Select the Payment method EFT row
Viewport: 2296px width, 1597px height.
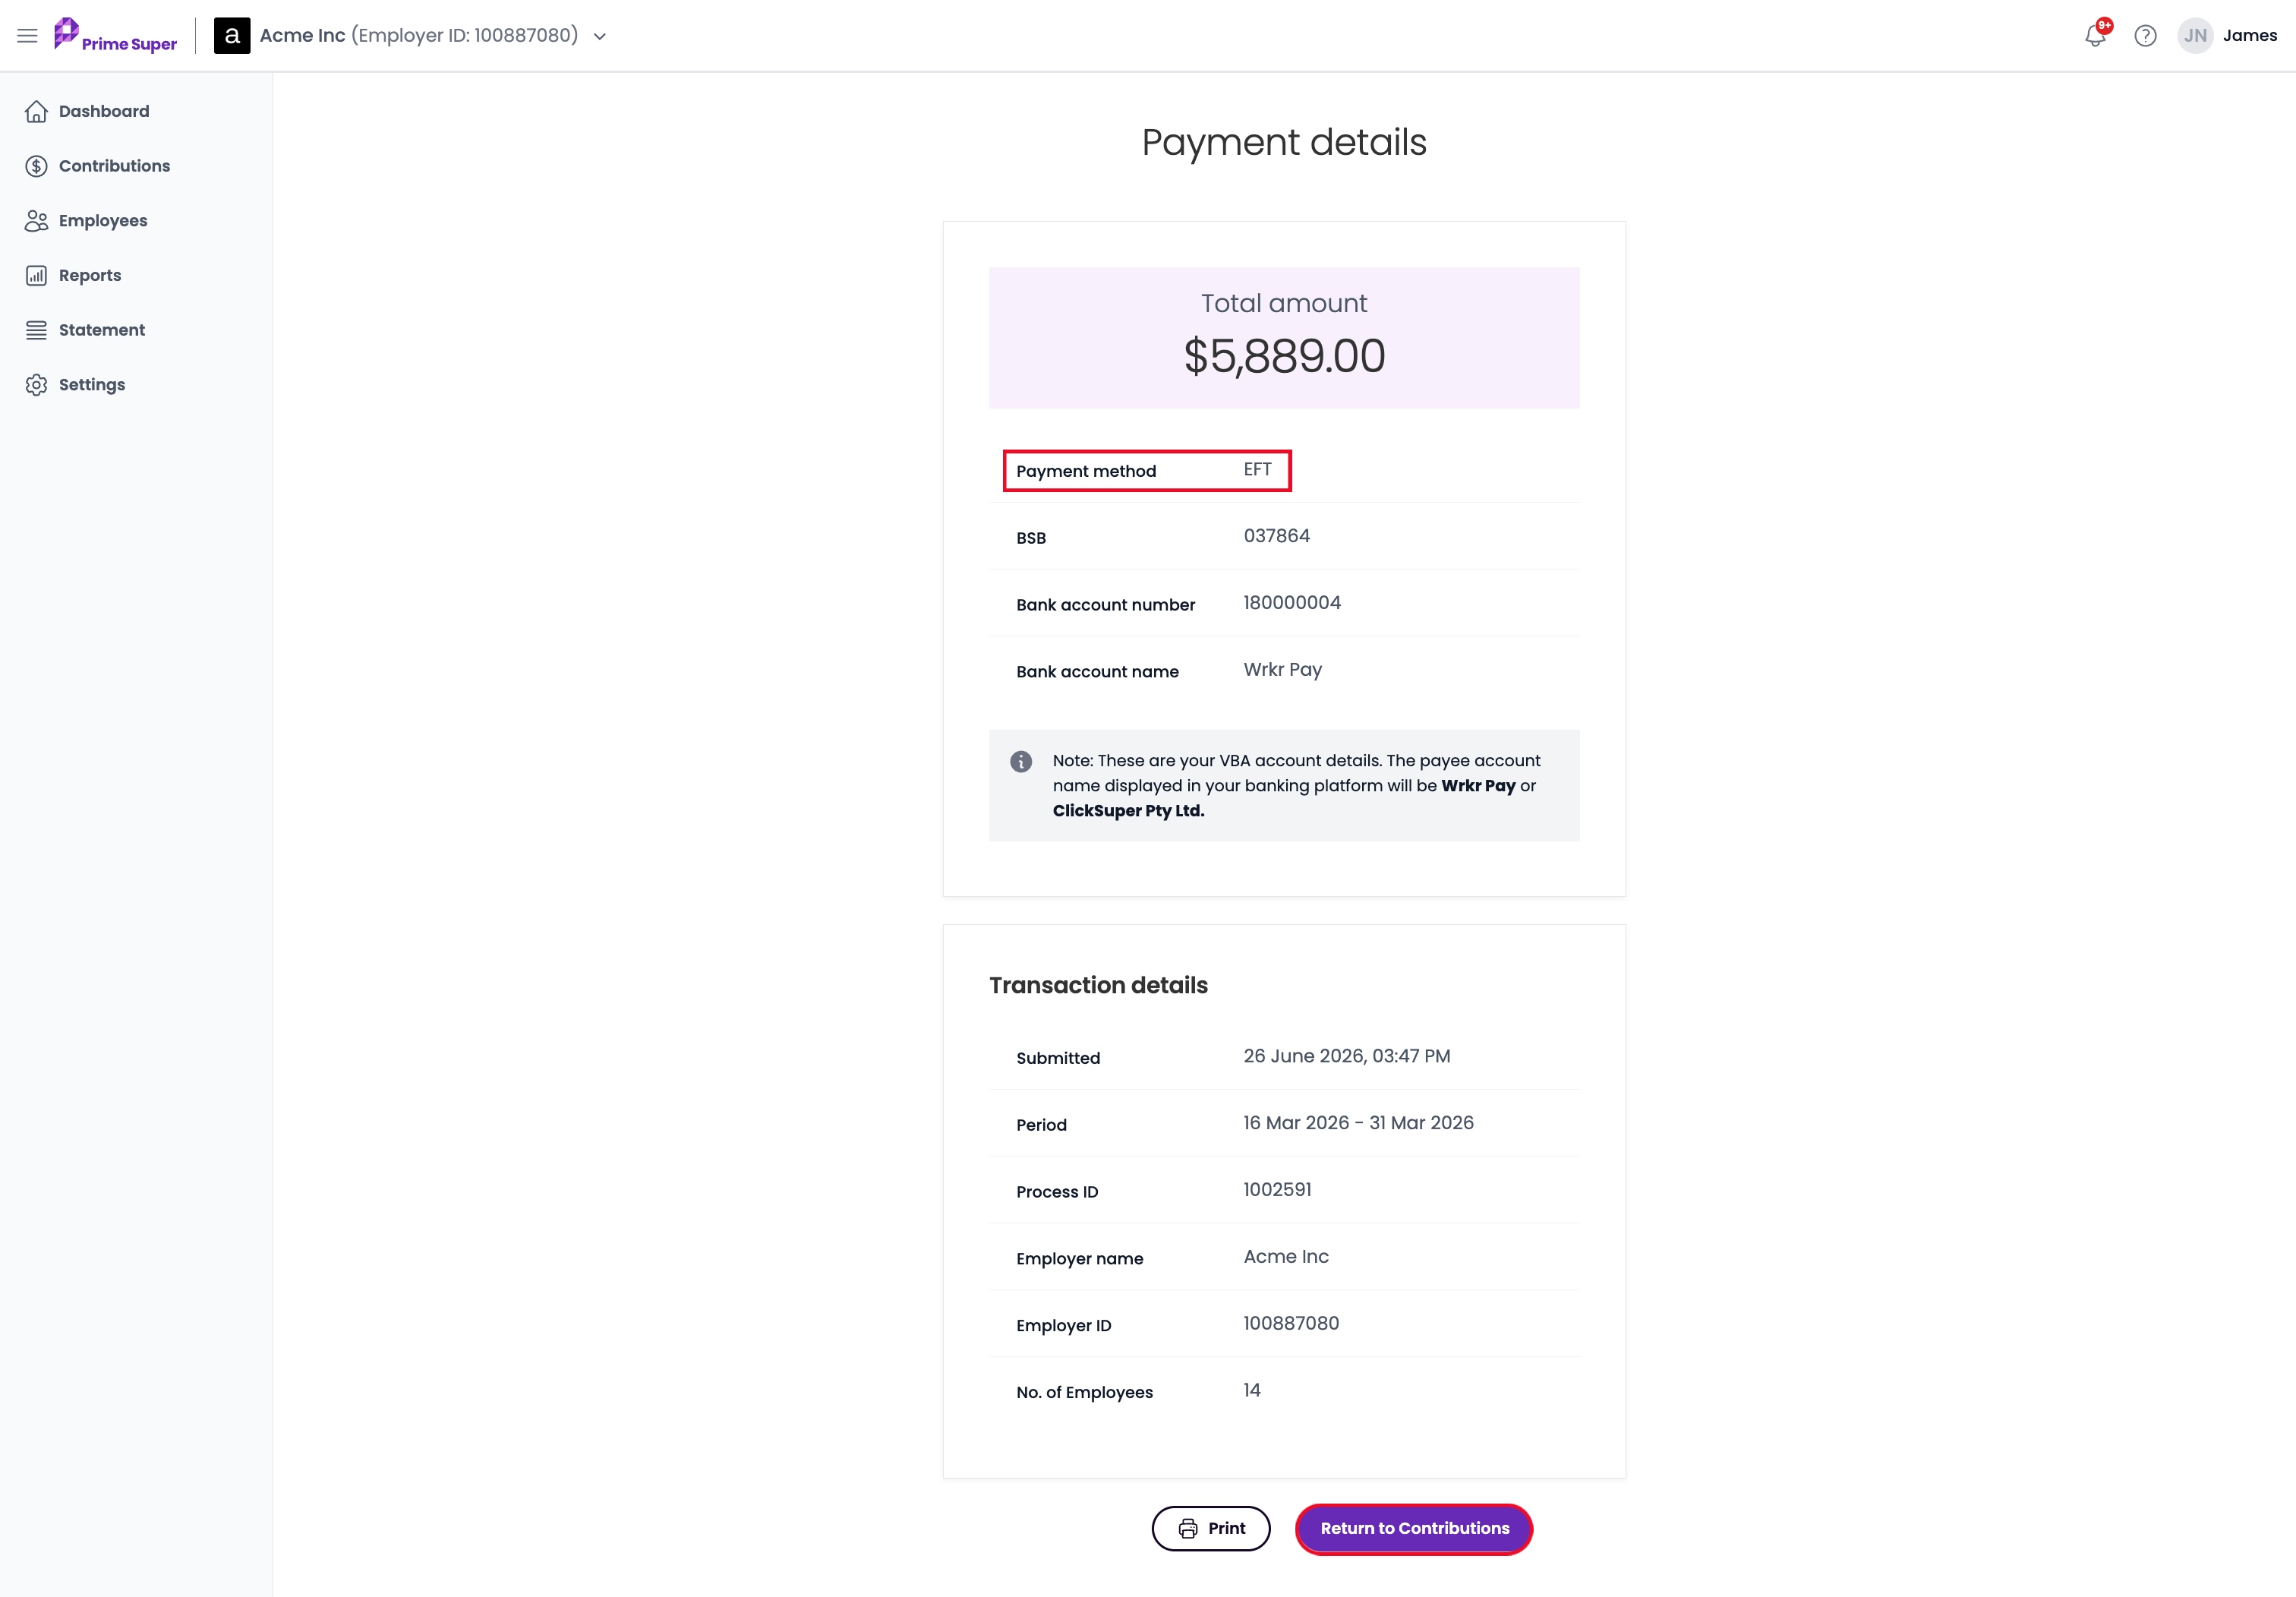coord(1147,470)
